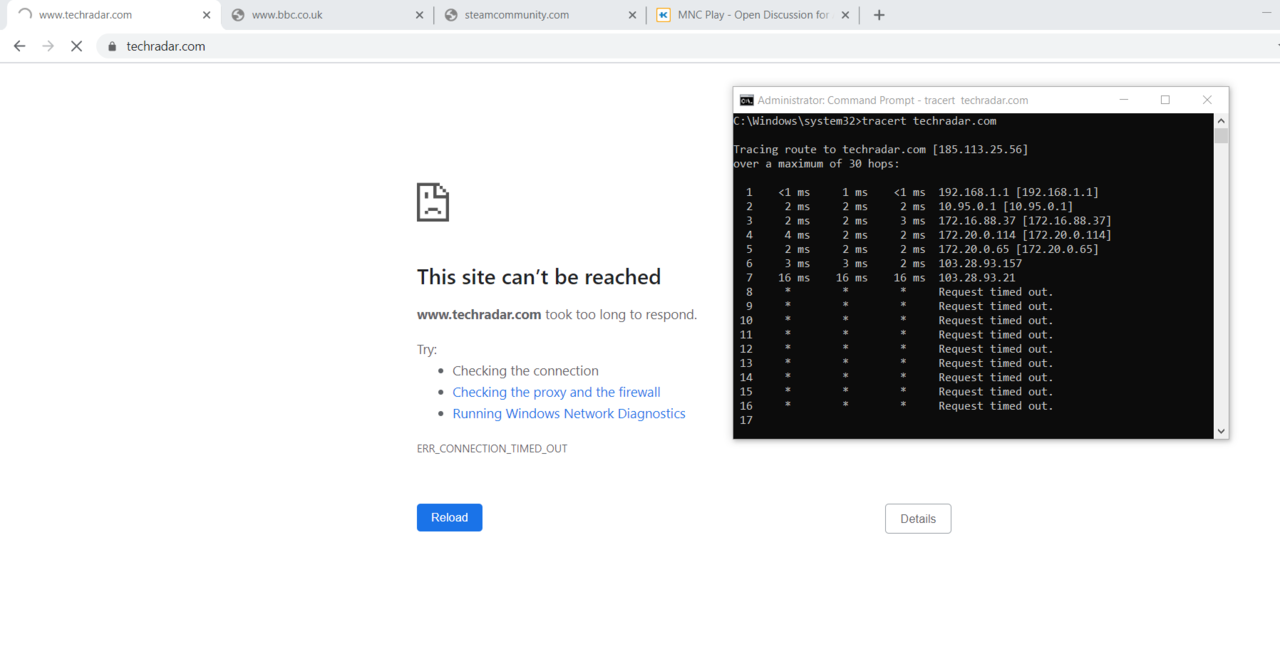Open Checking the proxy and the firewall link
The width and height of the screenshot is (1280, 654).
click(x=556, y=392)
